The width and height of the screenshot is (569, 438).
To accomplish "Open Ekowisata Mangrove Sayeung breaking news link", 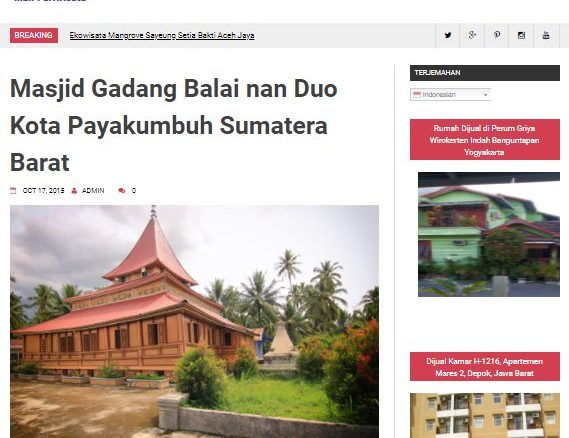I will (x=162, y=35).
